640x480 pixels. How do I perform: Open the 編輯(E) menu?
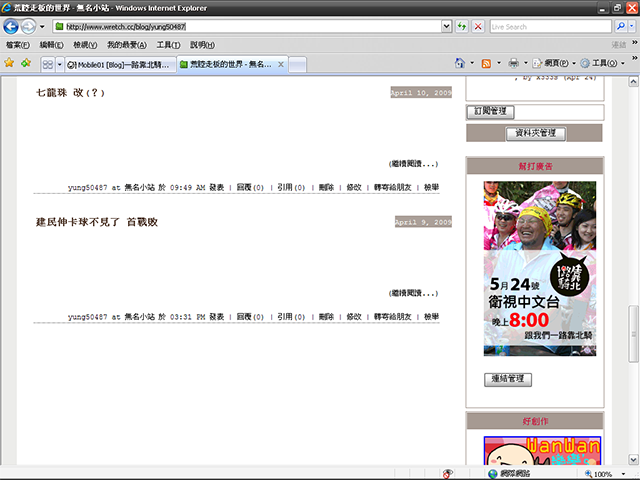click(51, 45)
